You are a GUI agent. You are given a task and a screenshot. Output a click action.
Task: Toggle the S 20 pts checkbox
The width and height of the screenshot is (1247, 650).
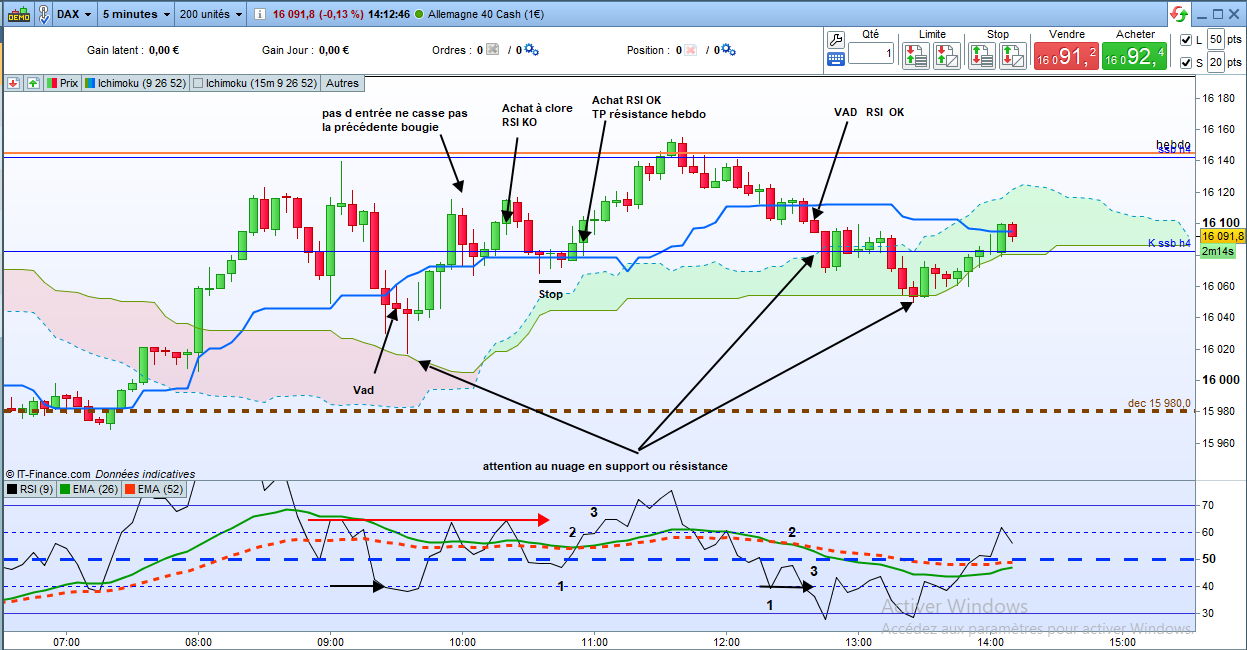point(1186,63)
